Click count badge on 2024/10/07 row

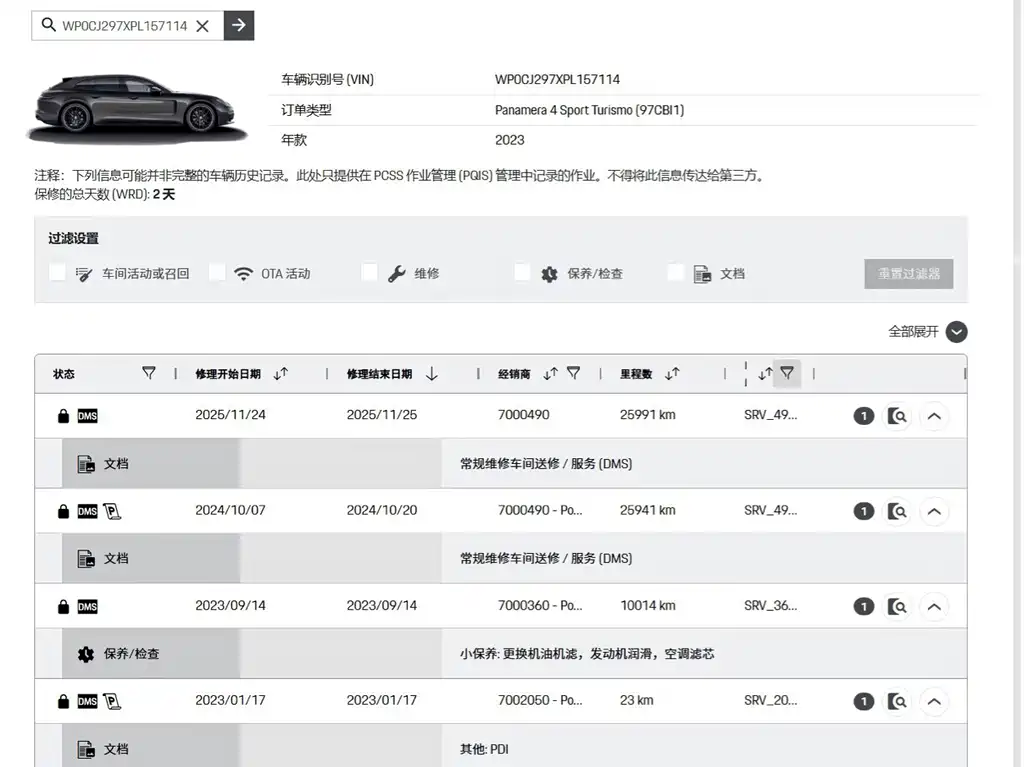863,512
